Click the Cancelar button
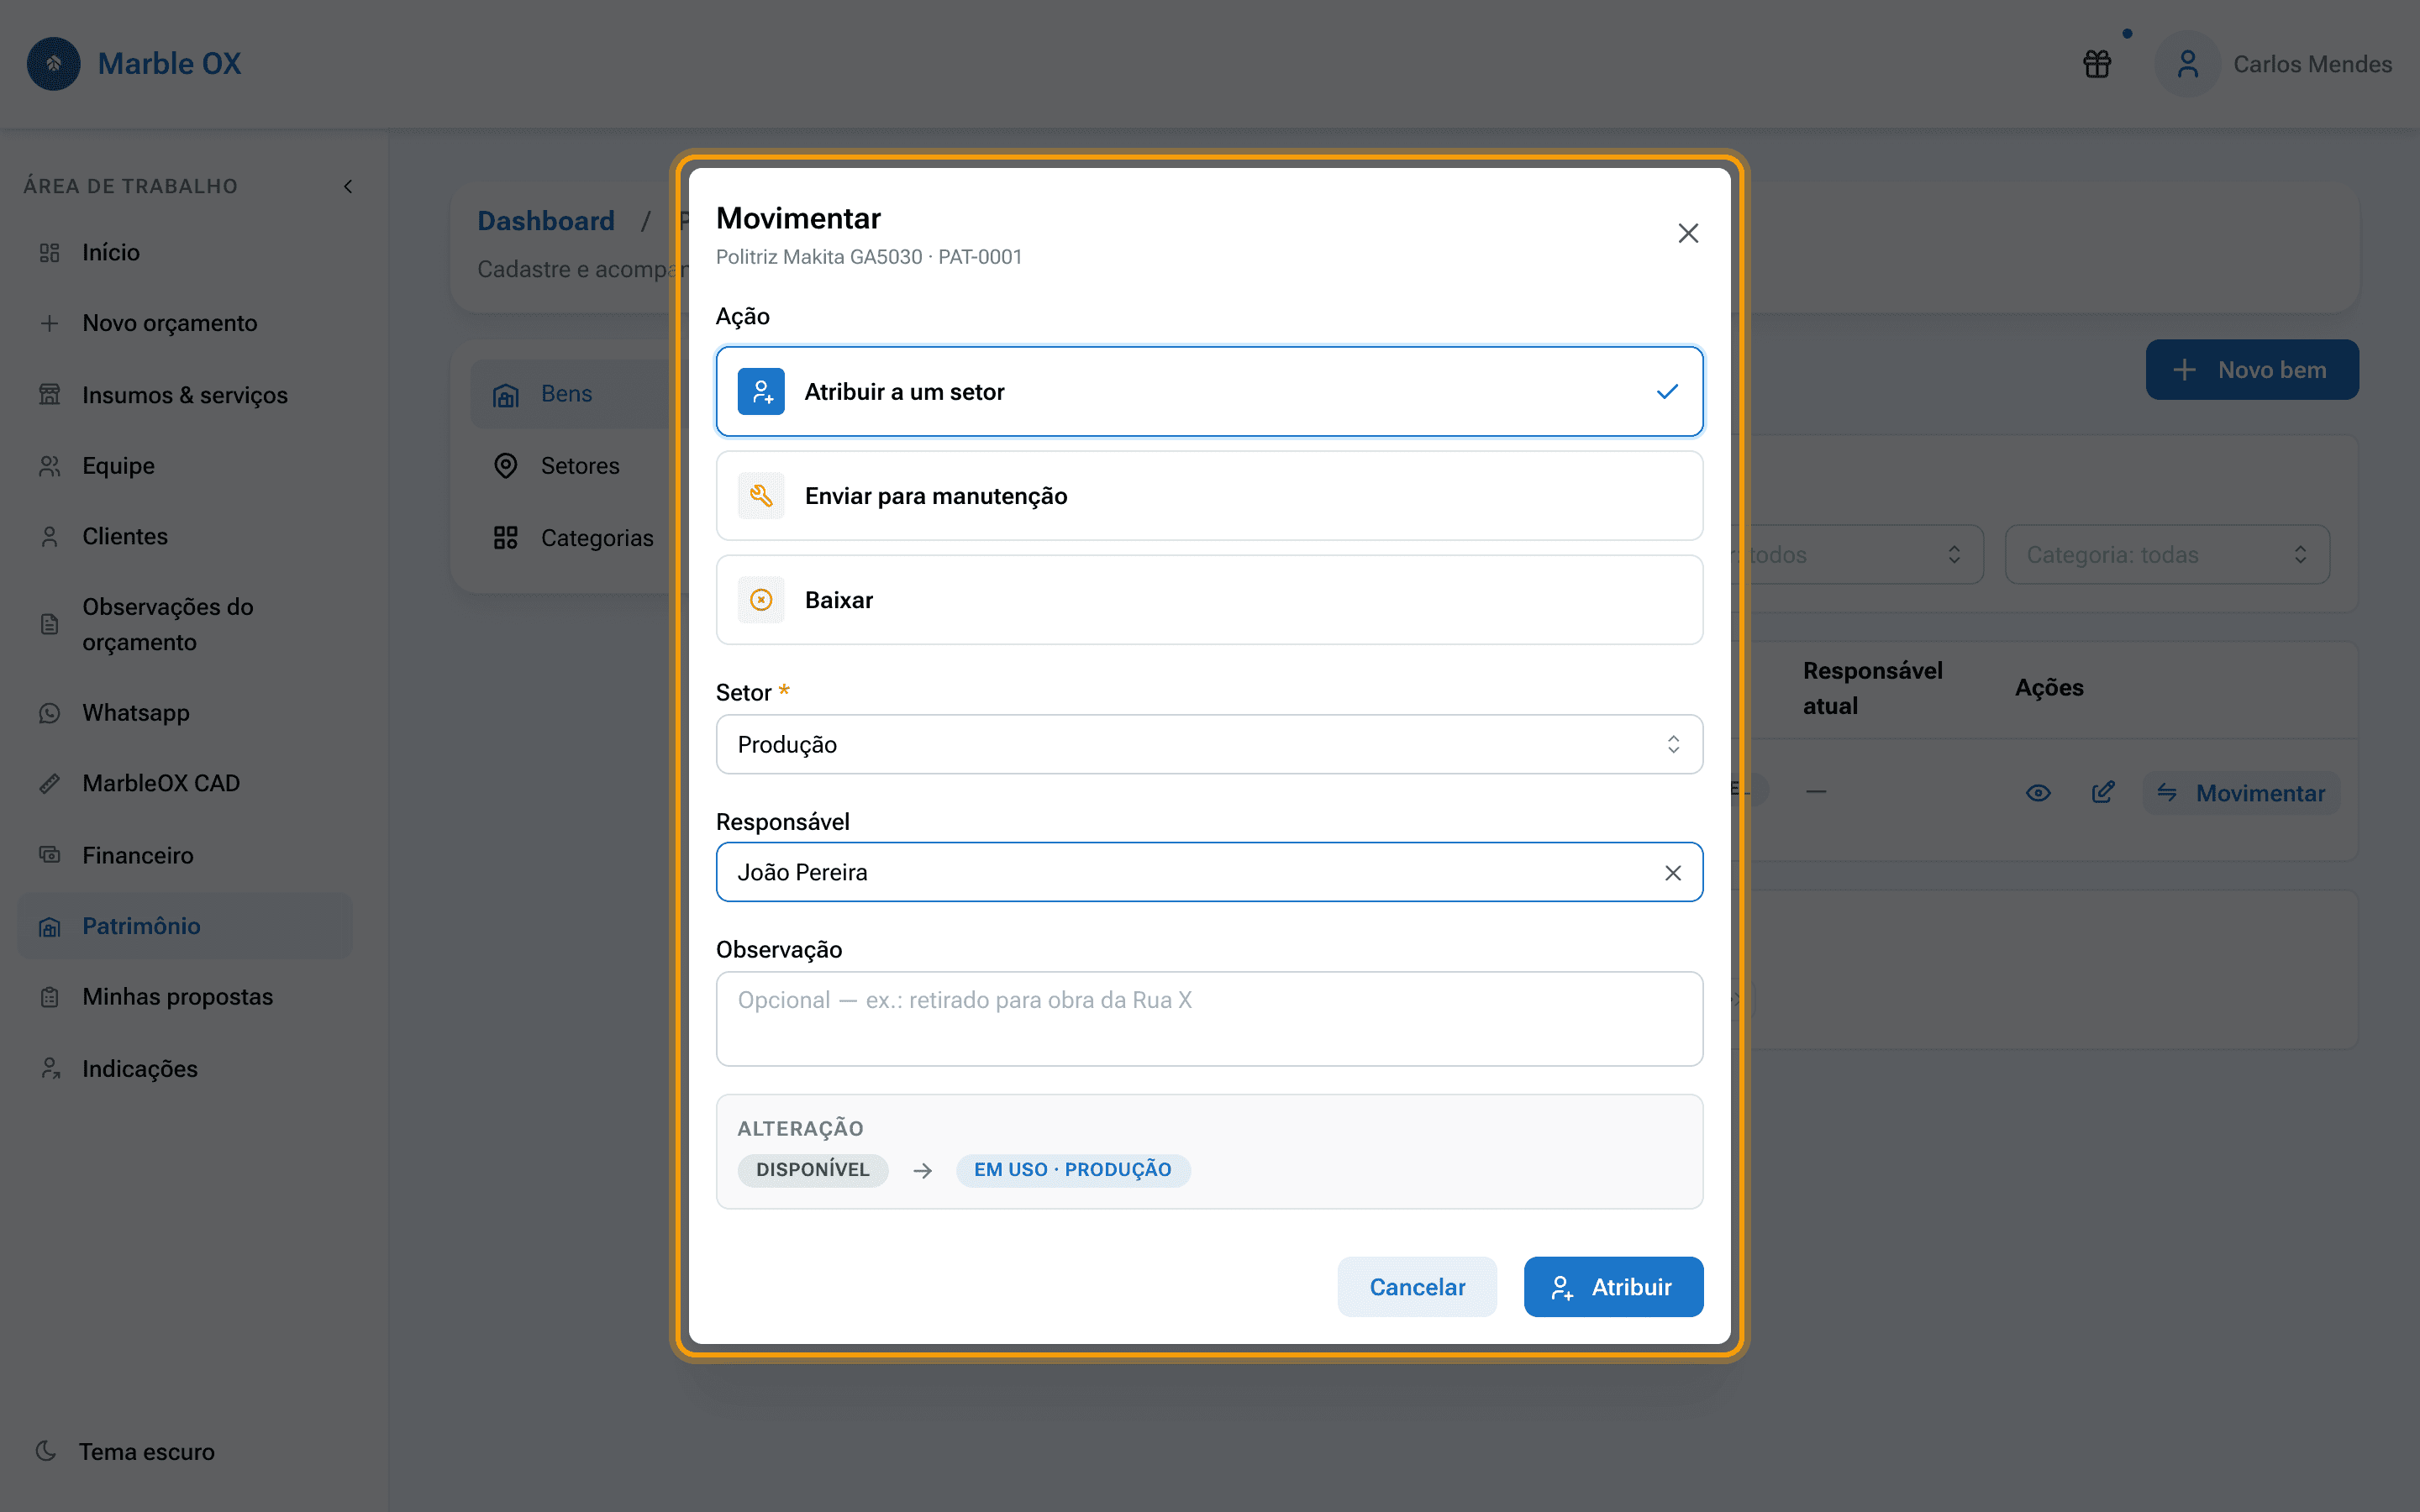 click(x=1417, y=1287)
